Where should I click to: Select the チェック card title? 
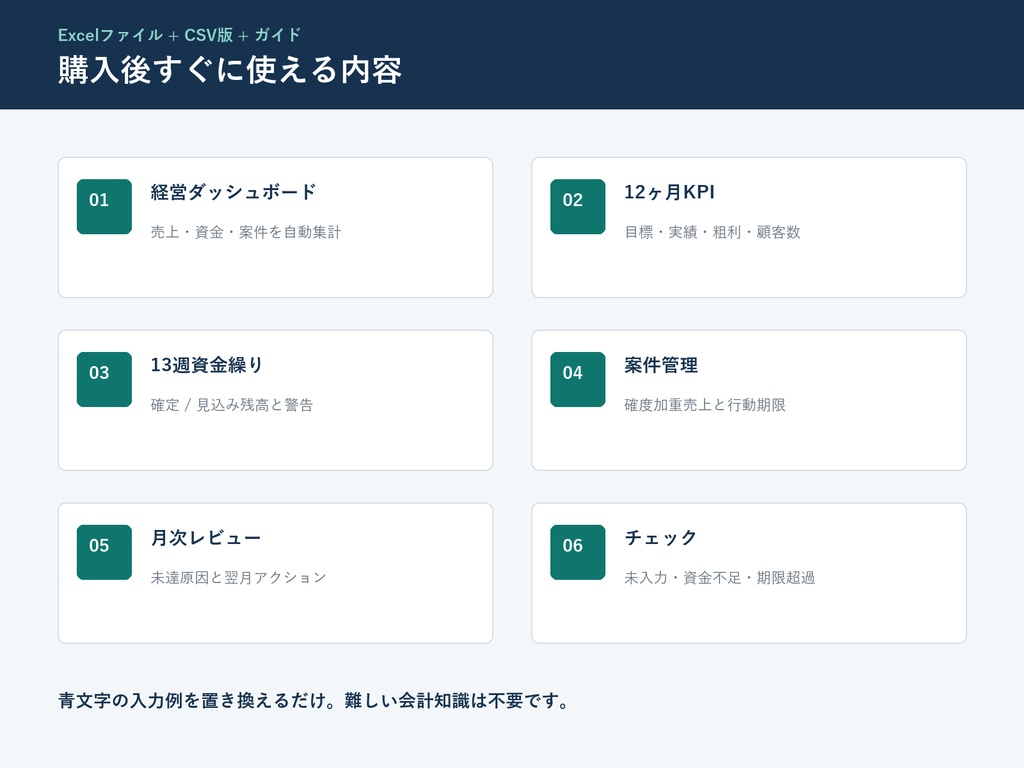click(x=661, y=538)
